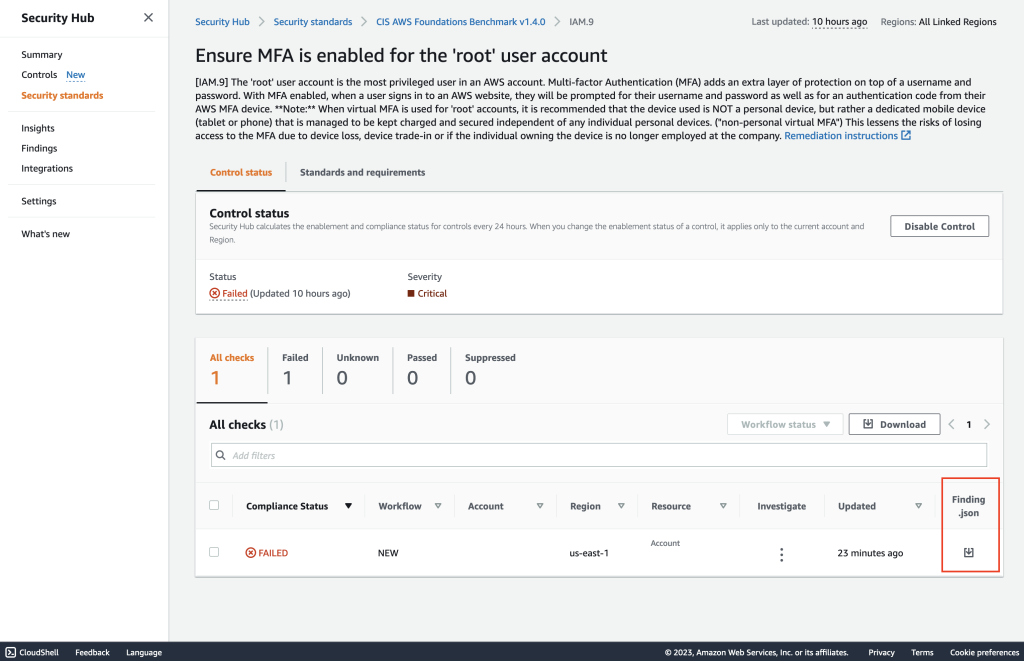
Task: Click the us-east-1 region cell
Action: click(x=589, y=553)
